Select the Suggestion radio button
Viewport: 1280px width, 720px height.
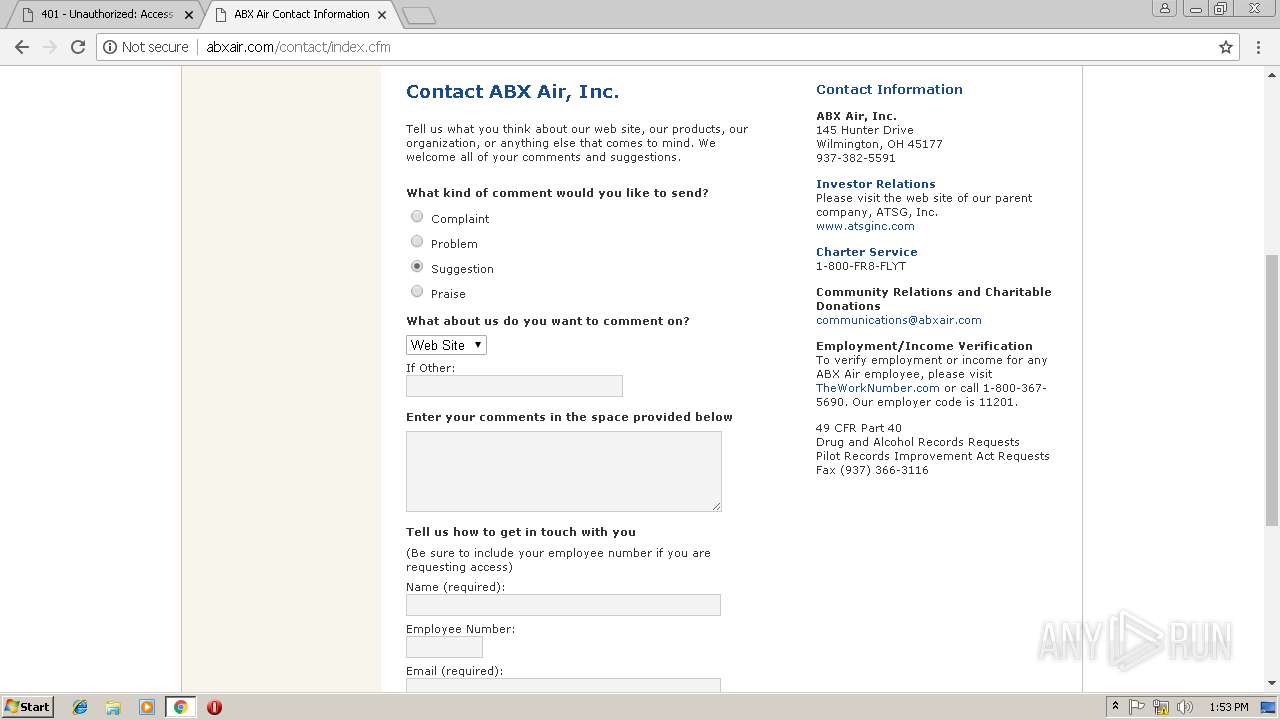417,267
